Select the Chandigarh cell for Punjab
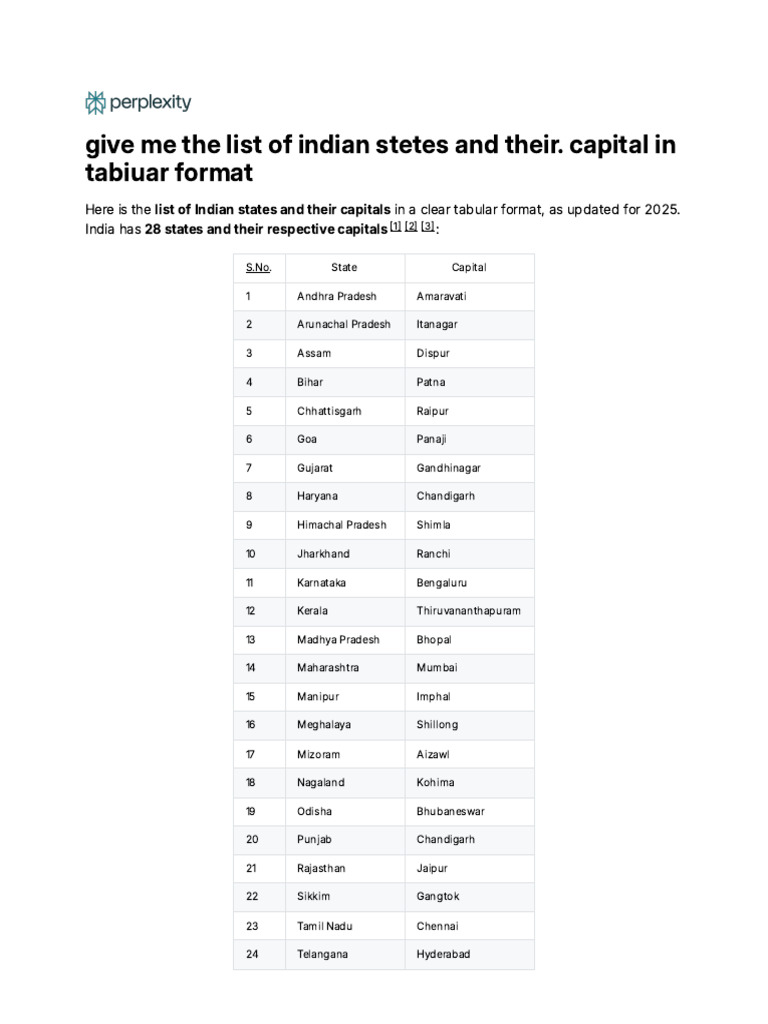This screenshot has width=768, height=1024. pyautogui.click(x=470, y=840)
